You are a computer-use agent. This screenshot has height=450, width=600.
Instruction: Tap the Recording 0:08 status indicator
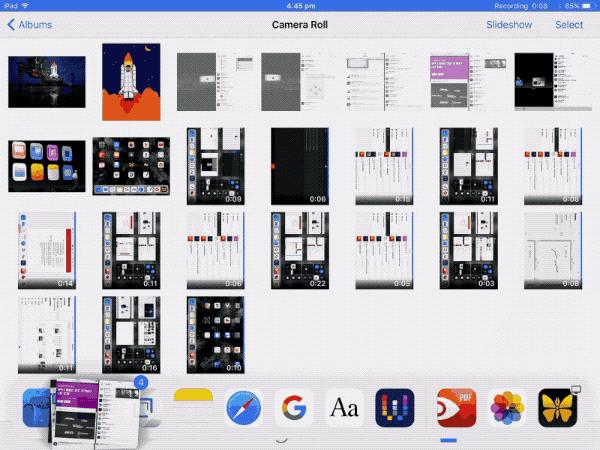coord(521,6)
